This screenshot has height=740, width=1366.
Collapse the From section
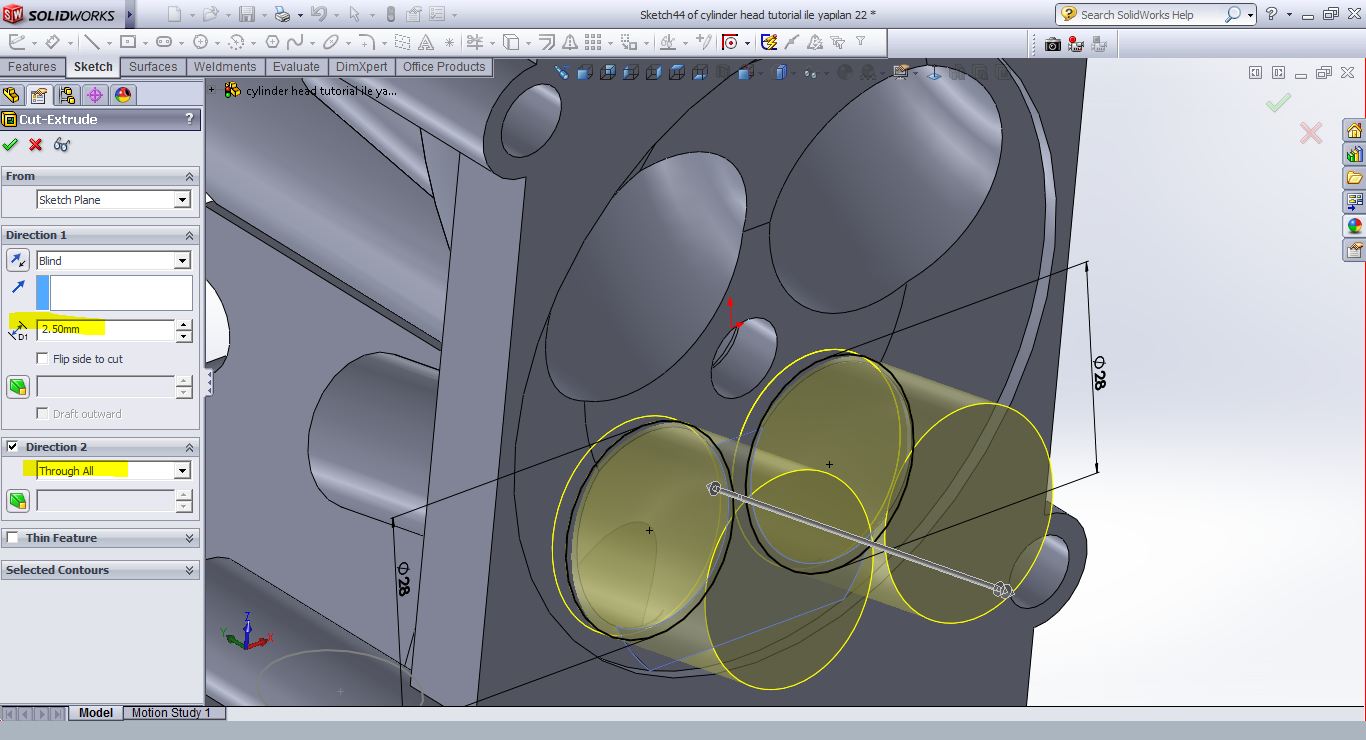point(189,176)
